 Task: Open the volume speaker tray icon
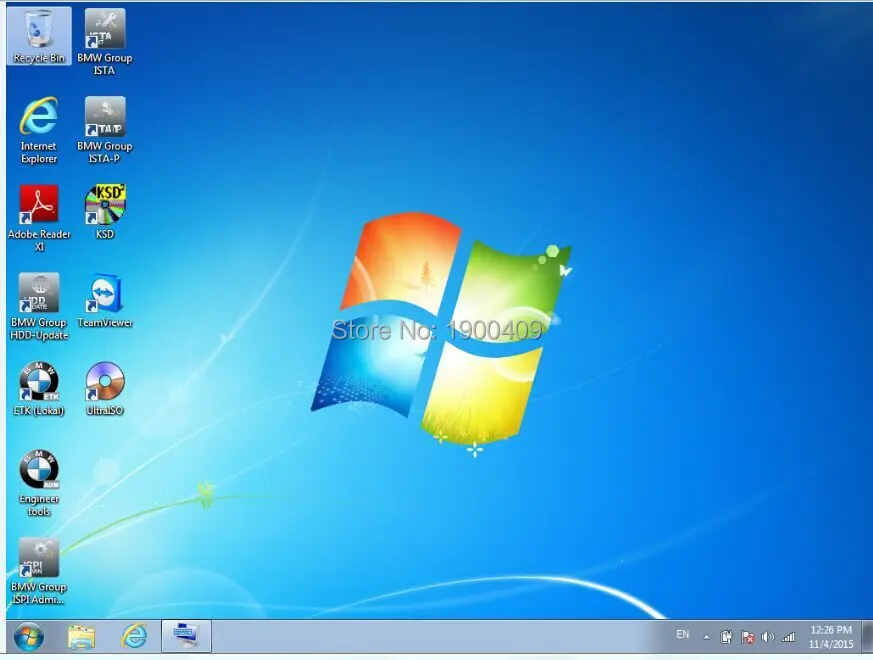point(768,637)
